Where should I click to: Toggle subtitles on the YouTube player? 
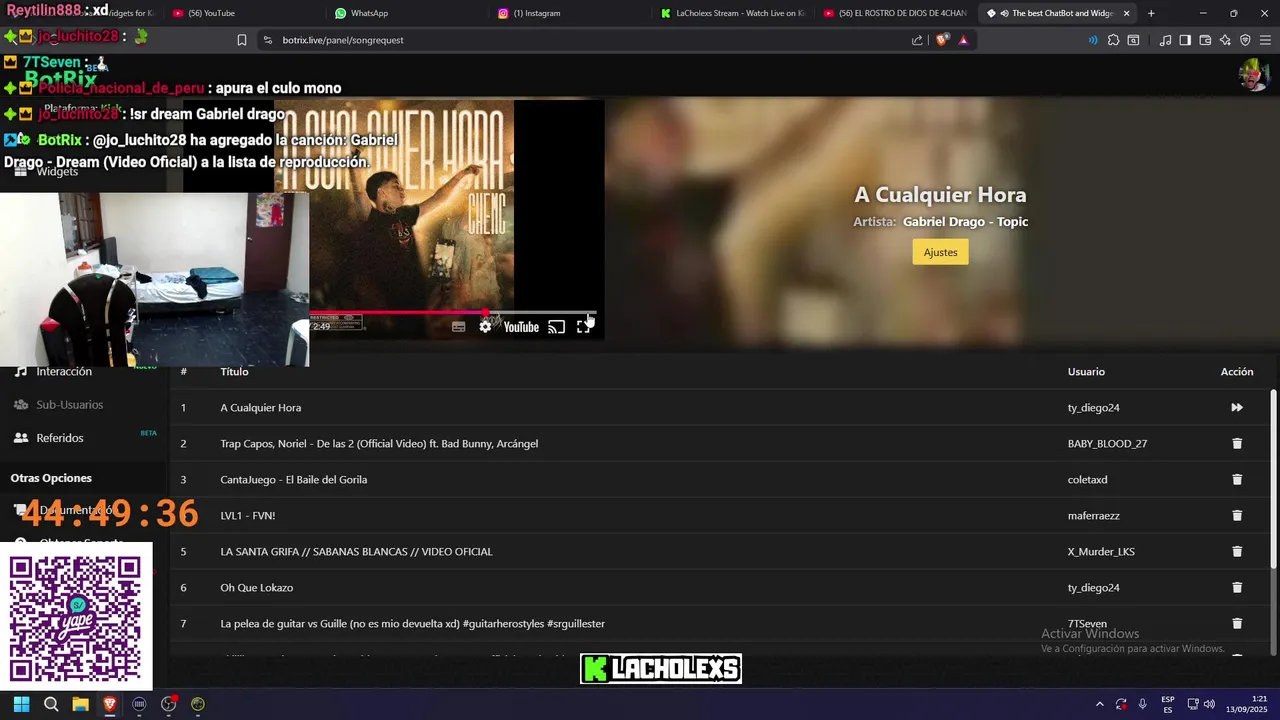458,327
